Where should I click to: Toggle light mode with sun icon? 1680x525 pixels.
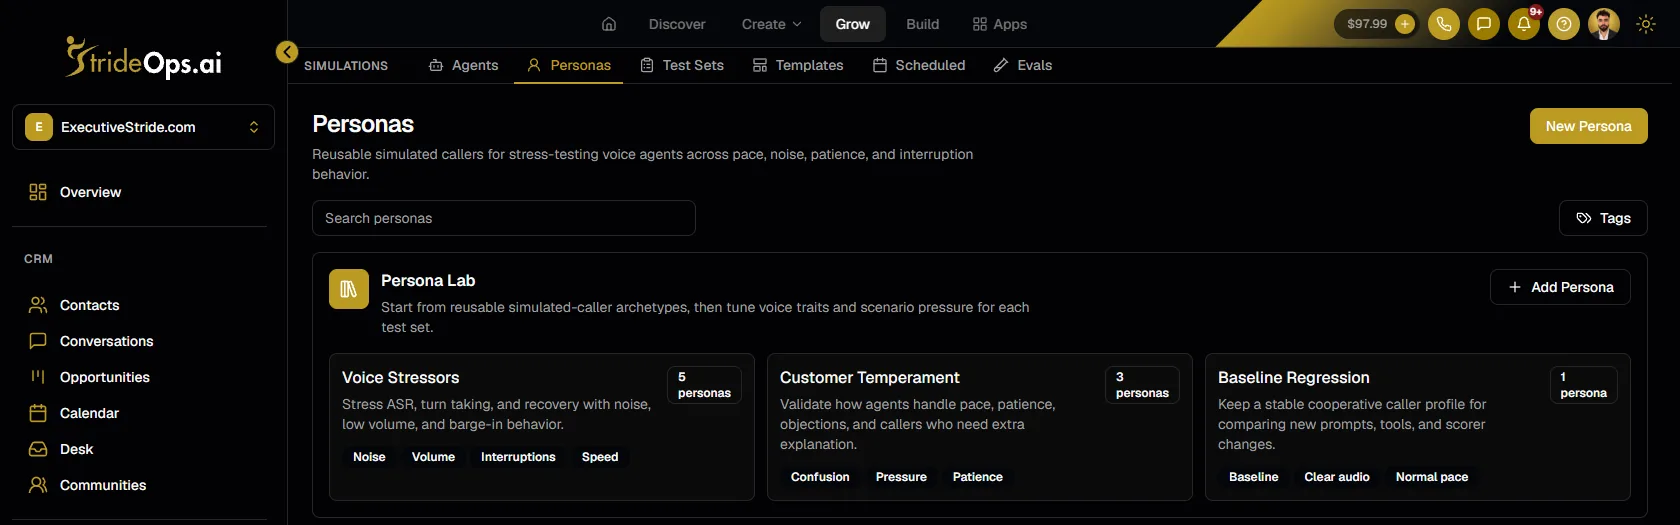pos(1646,24)
